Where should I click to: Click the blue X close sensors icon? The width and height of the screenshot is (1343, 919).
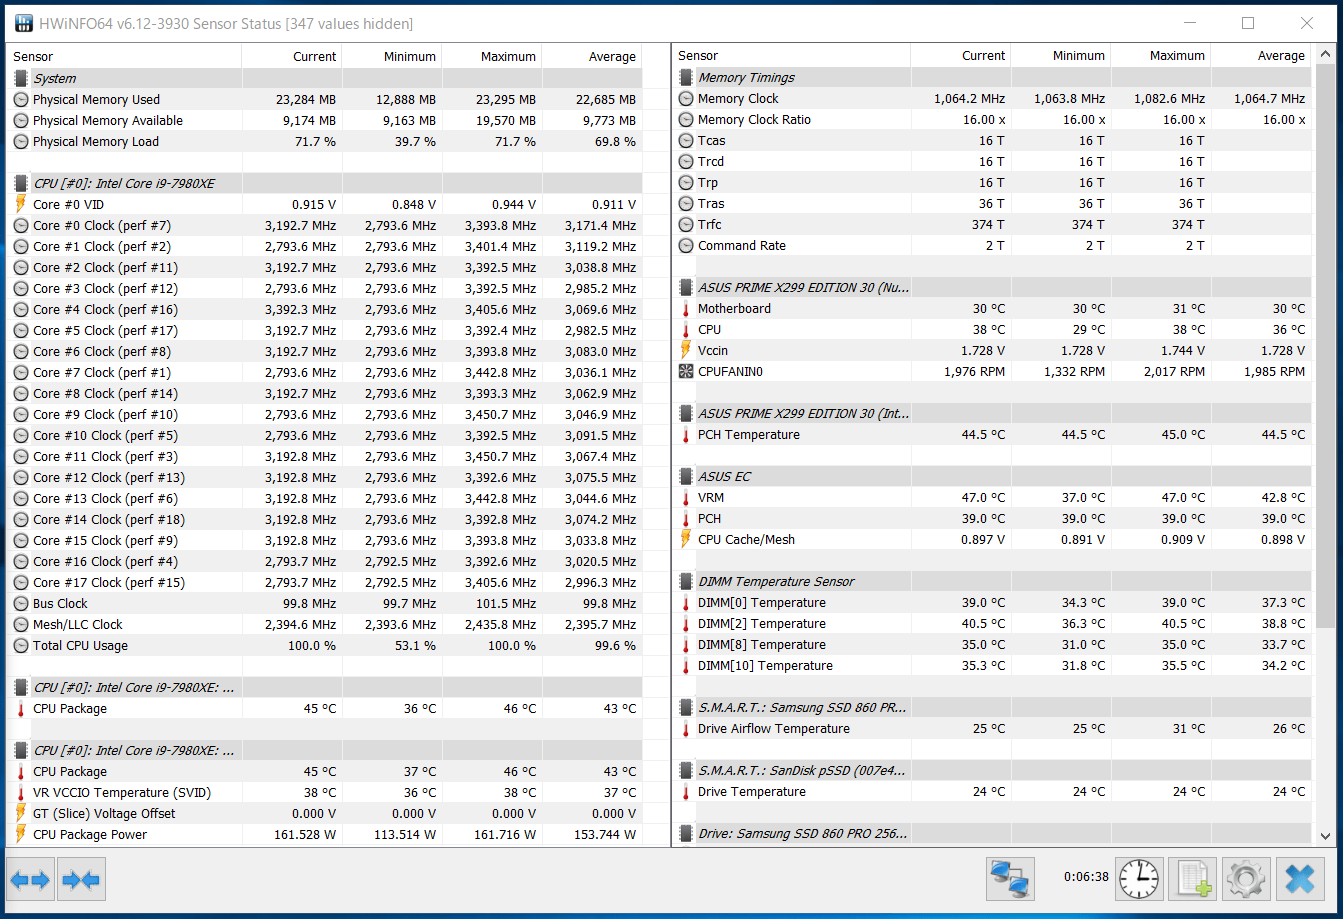tap(1300, 880)
